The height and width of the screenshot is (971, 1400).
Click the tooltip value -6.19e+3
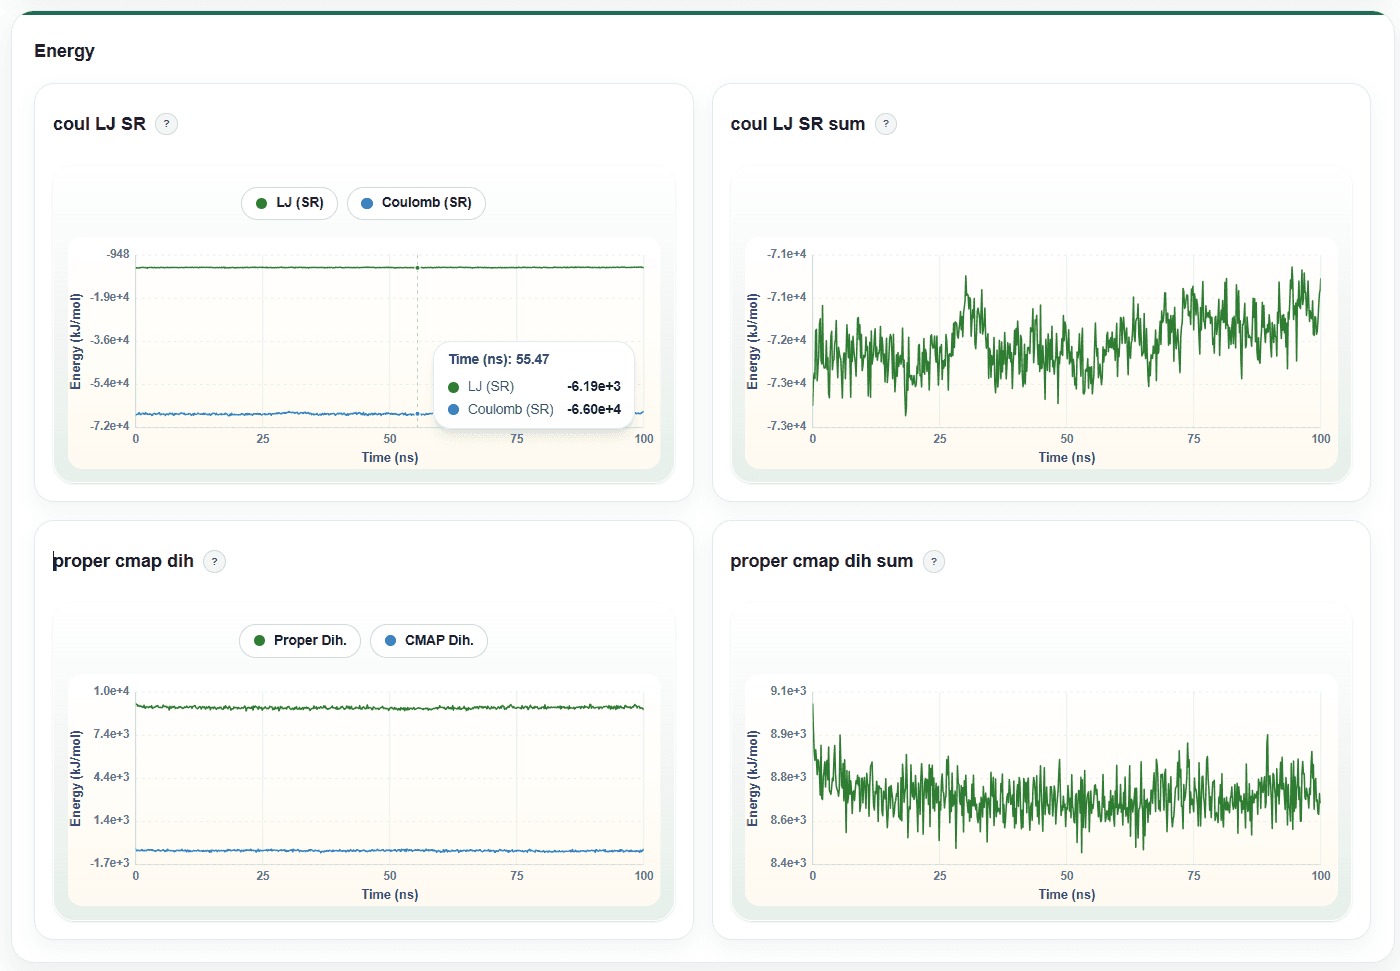[594, 386]
